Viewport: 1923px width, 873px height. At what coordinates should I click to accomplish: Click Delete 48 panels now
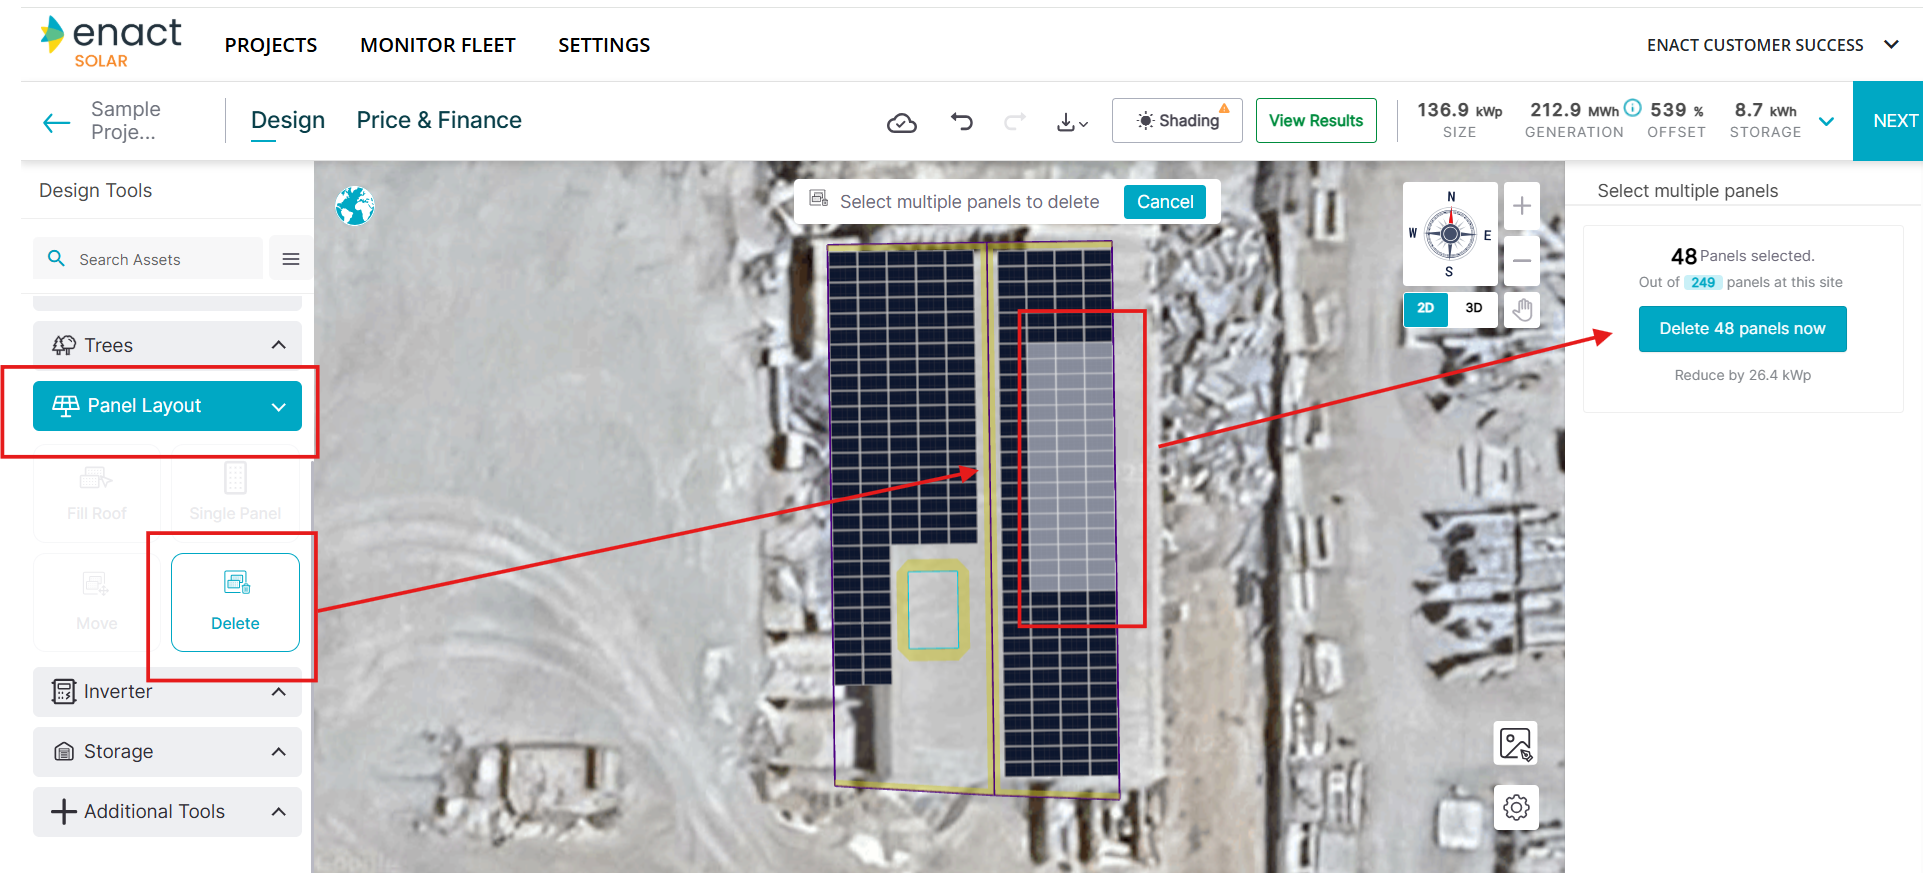[1742, 329]
